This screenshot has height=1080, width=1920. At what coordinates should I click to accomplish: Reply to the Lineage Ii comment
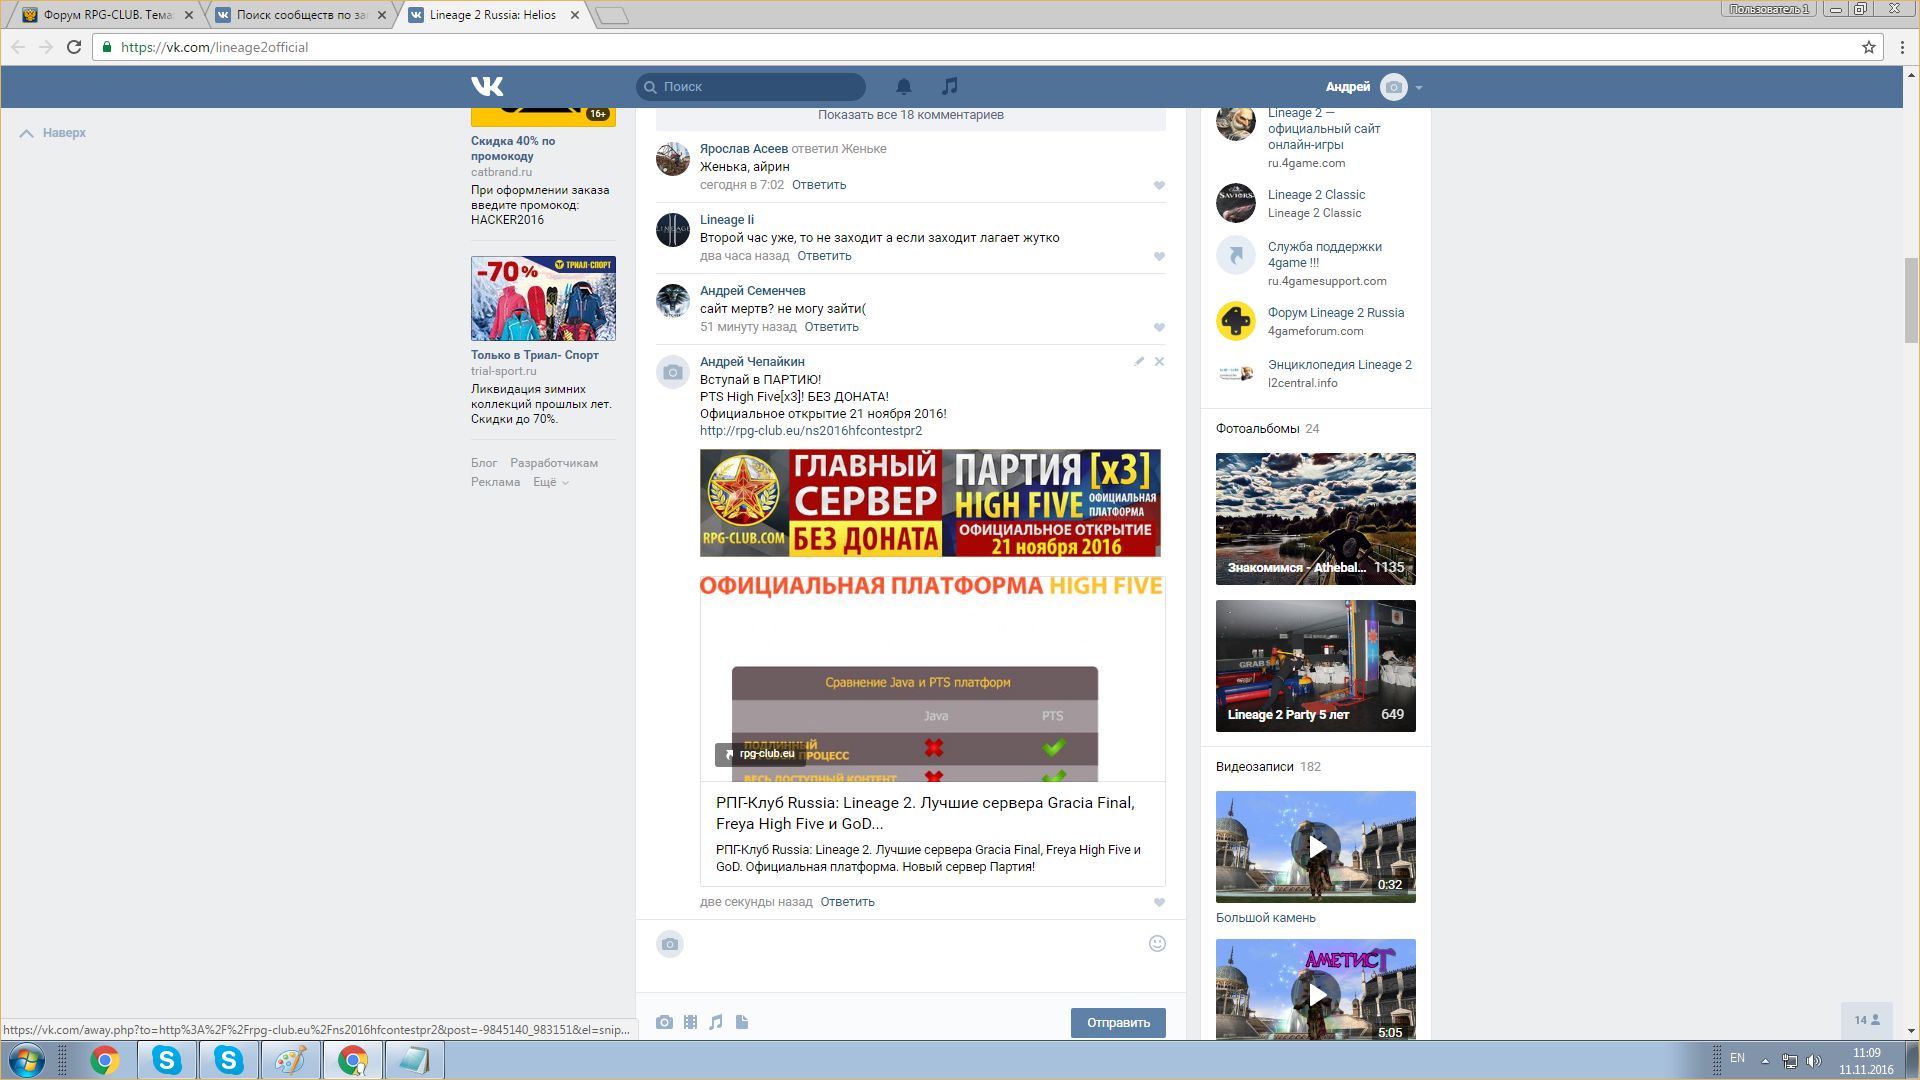point(824,256)
